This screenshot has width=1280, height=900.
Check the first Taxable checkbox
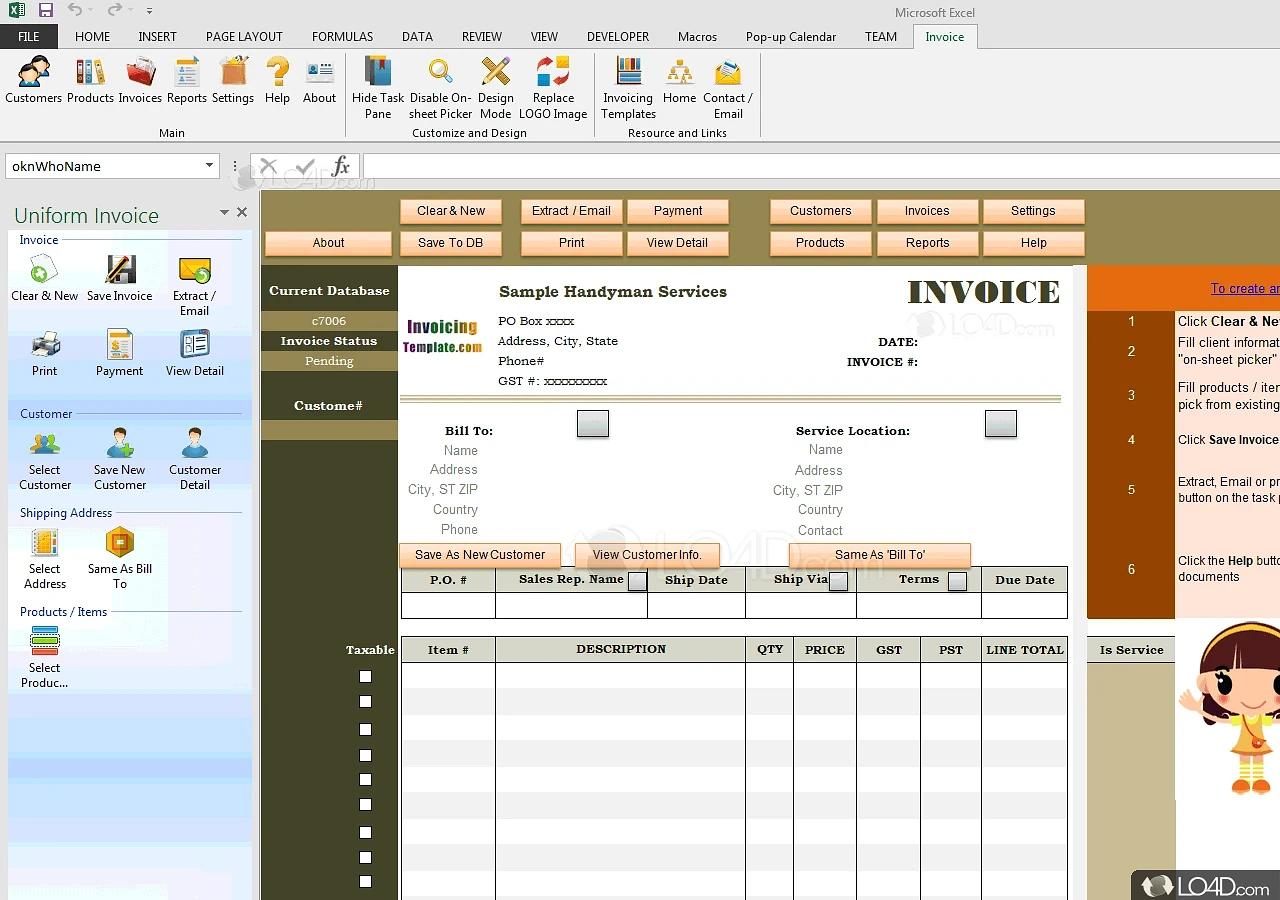(365, 676)
